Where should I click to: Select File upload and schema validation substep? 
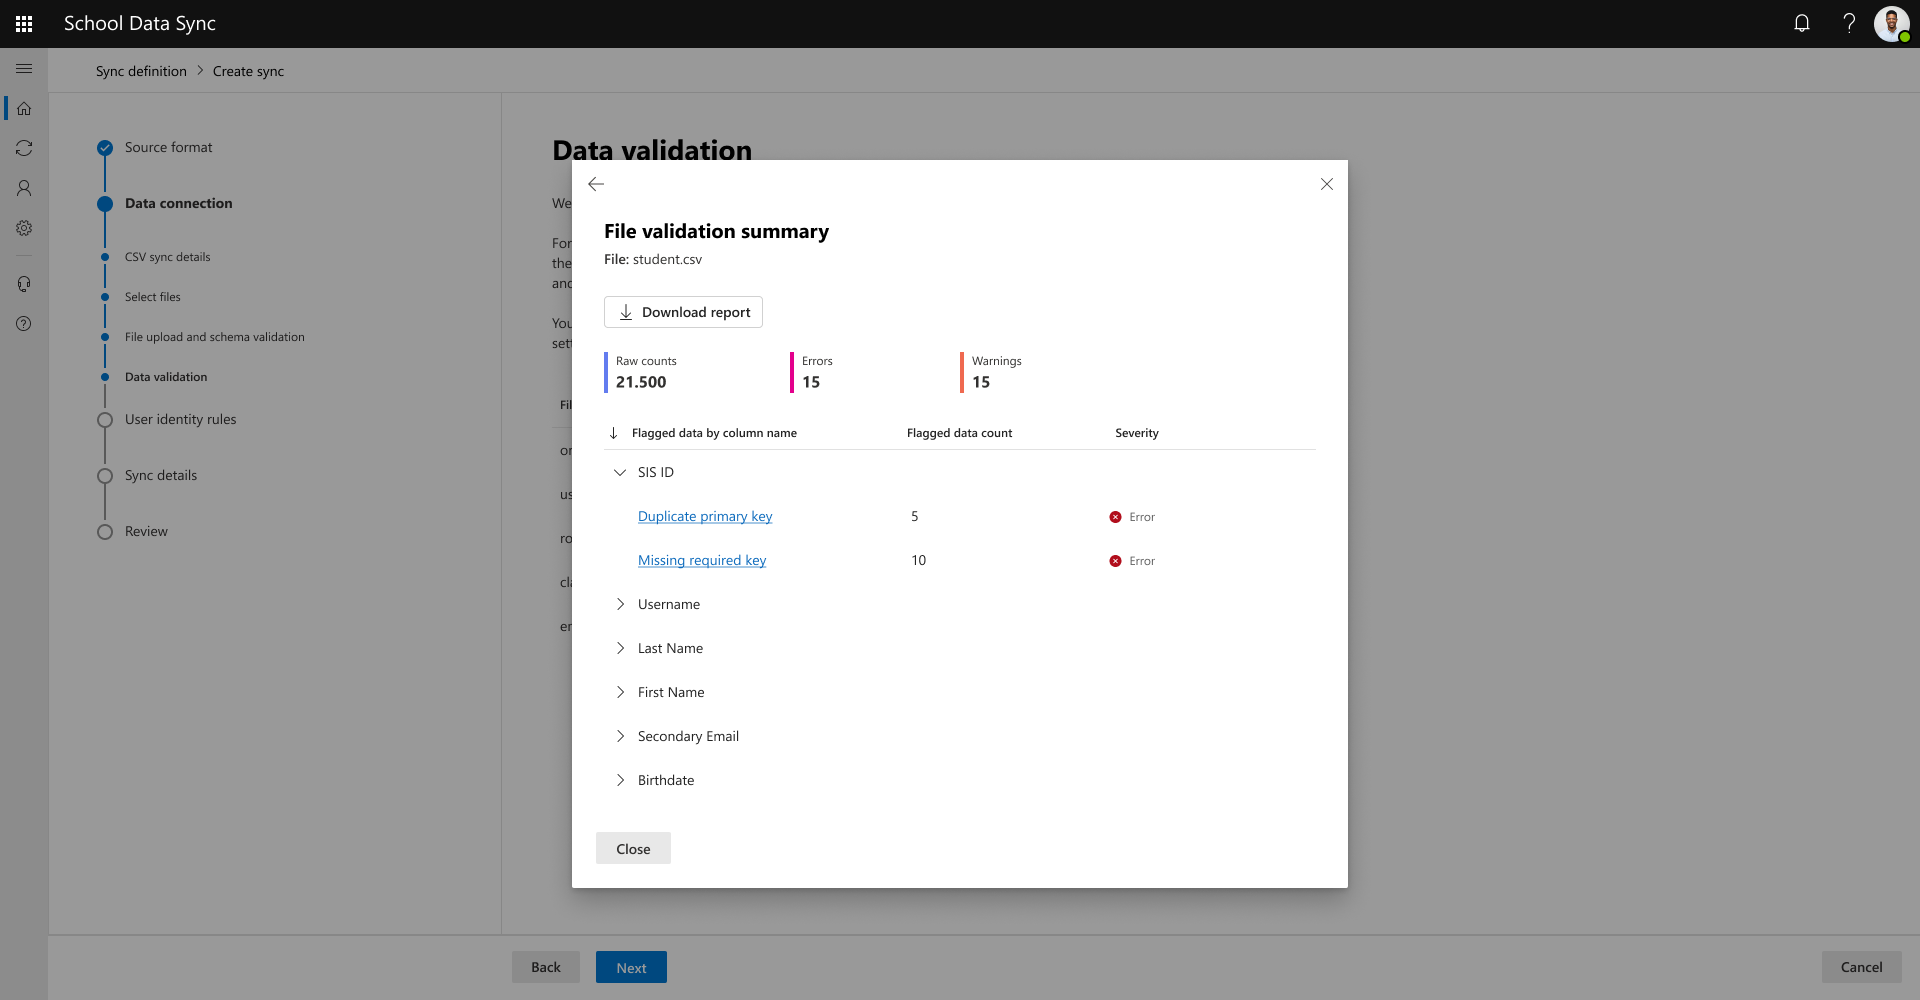(214, 337)
